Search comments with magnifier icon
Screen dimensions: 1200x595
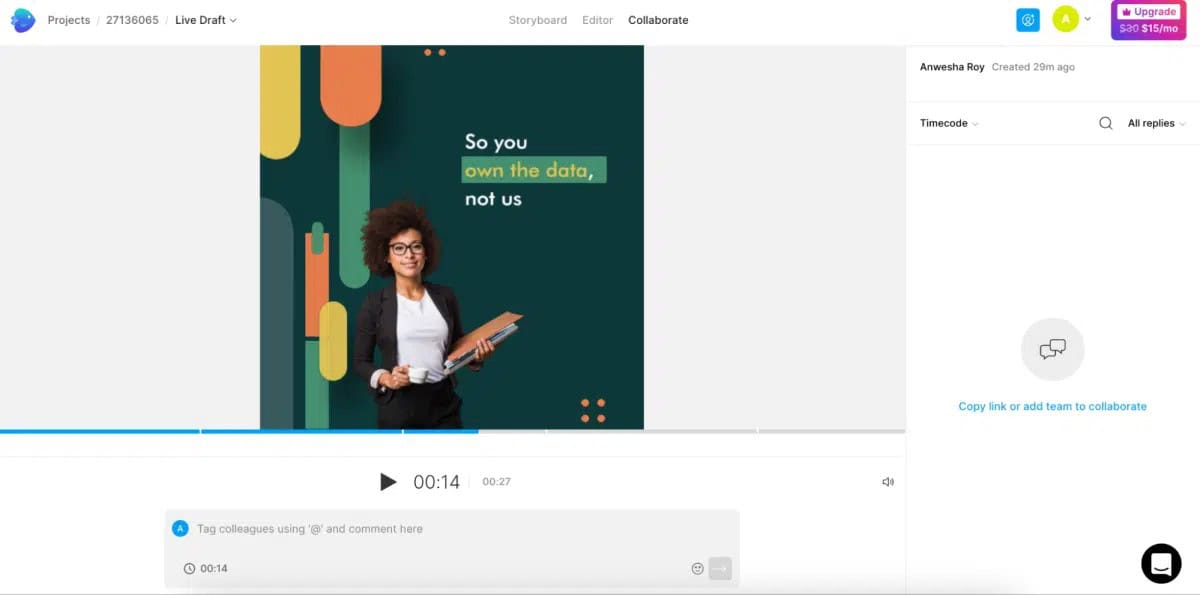click(x=1105, y=123)
